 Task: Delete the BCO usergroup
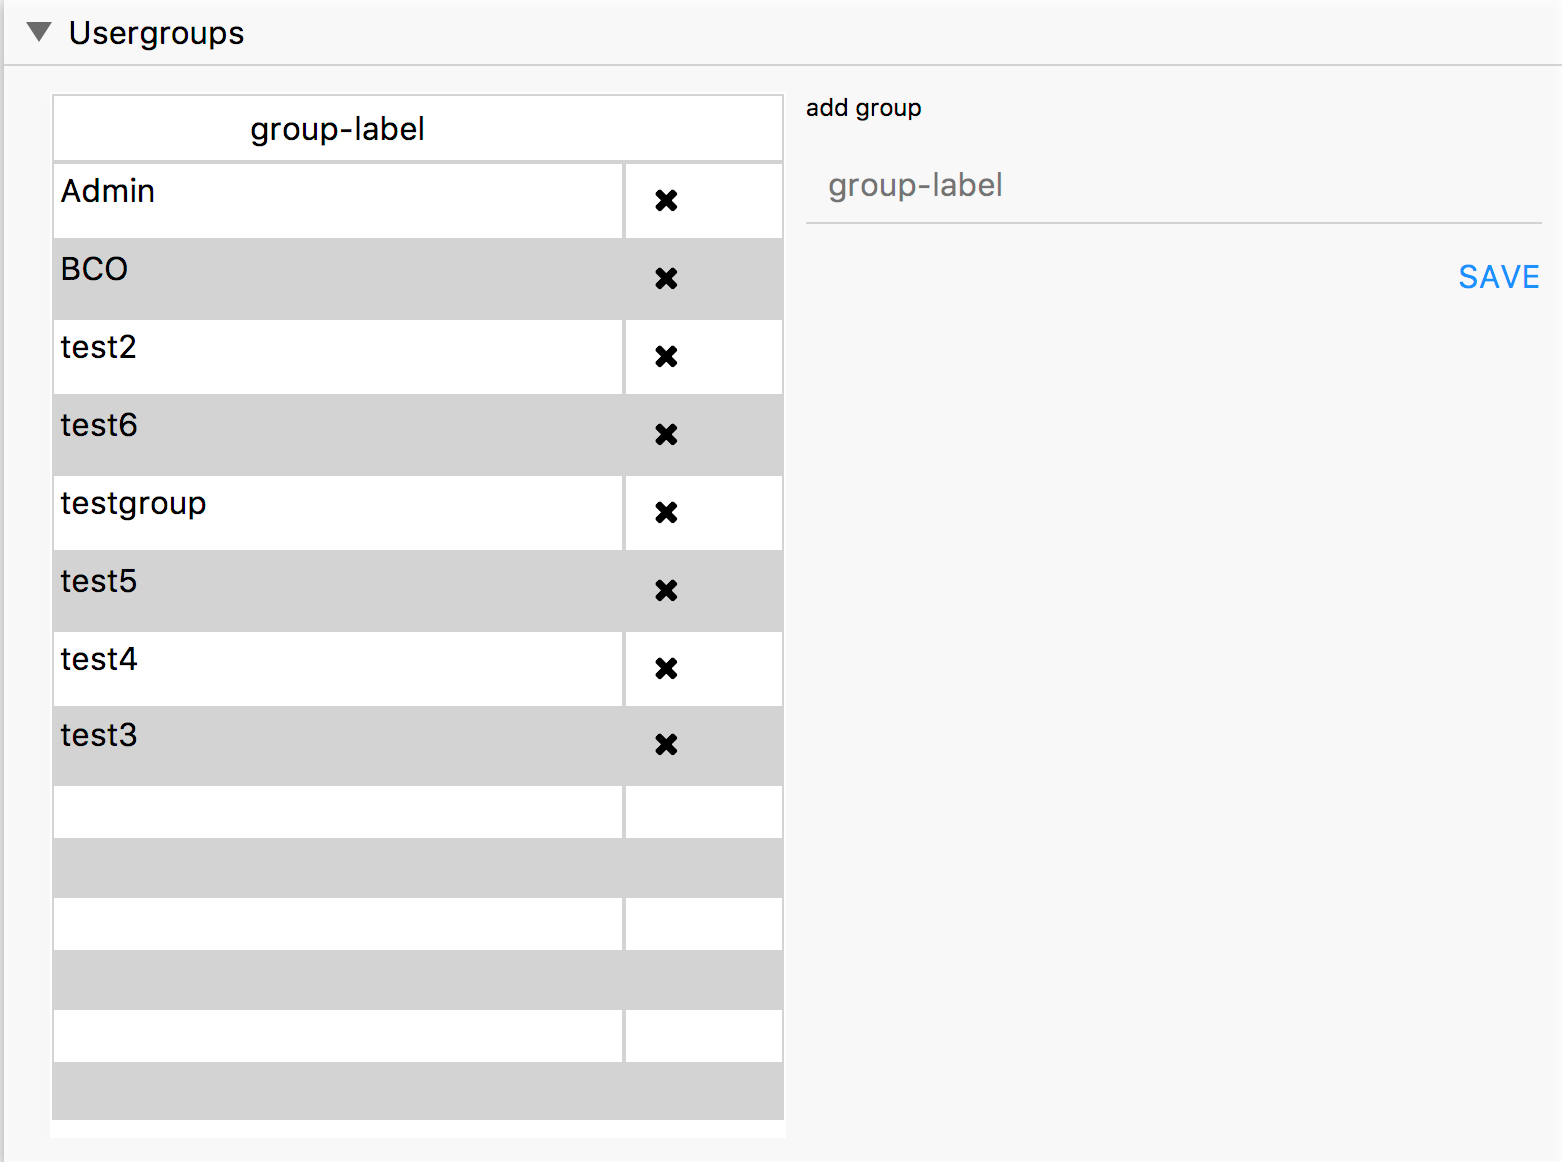point(665,279)
